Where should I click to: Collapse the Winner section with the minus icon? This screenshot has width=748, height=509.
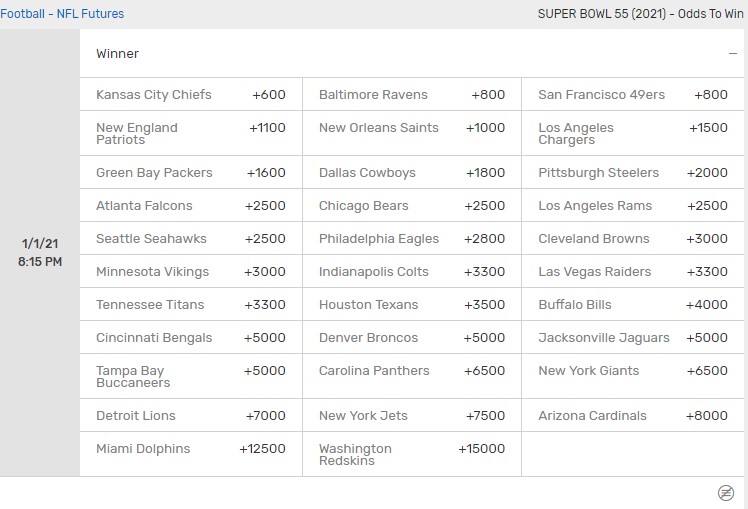733,54
